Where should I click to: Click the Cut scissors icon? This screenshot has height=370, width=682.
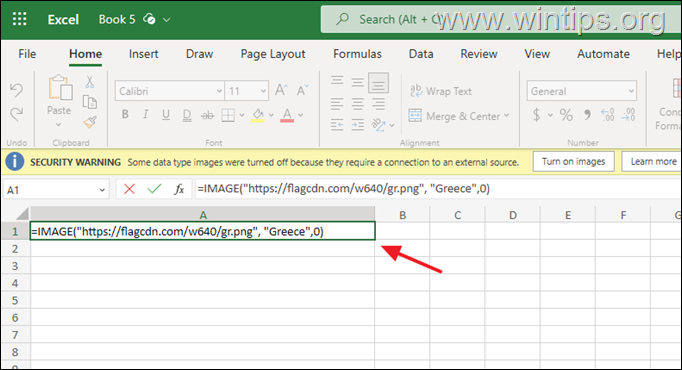[x=90, y=82]
